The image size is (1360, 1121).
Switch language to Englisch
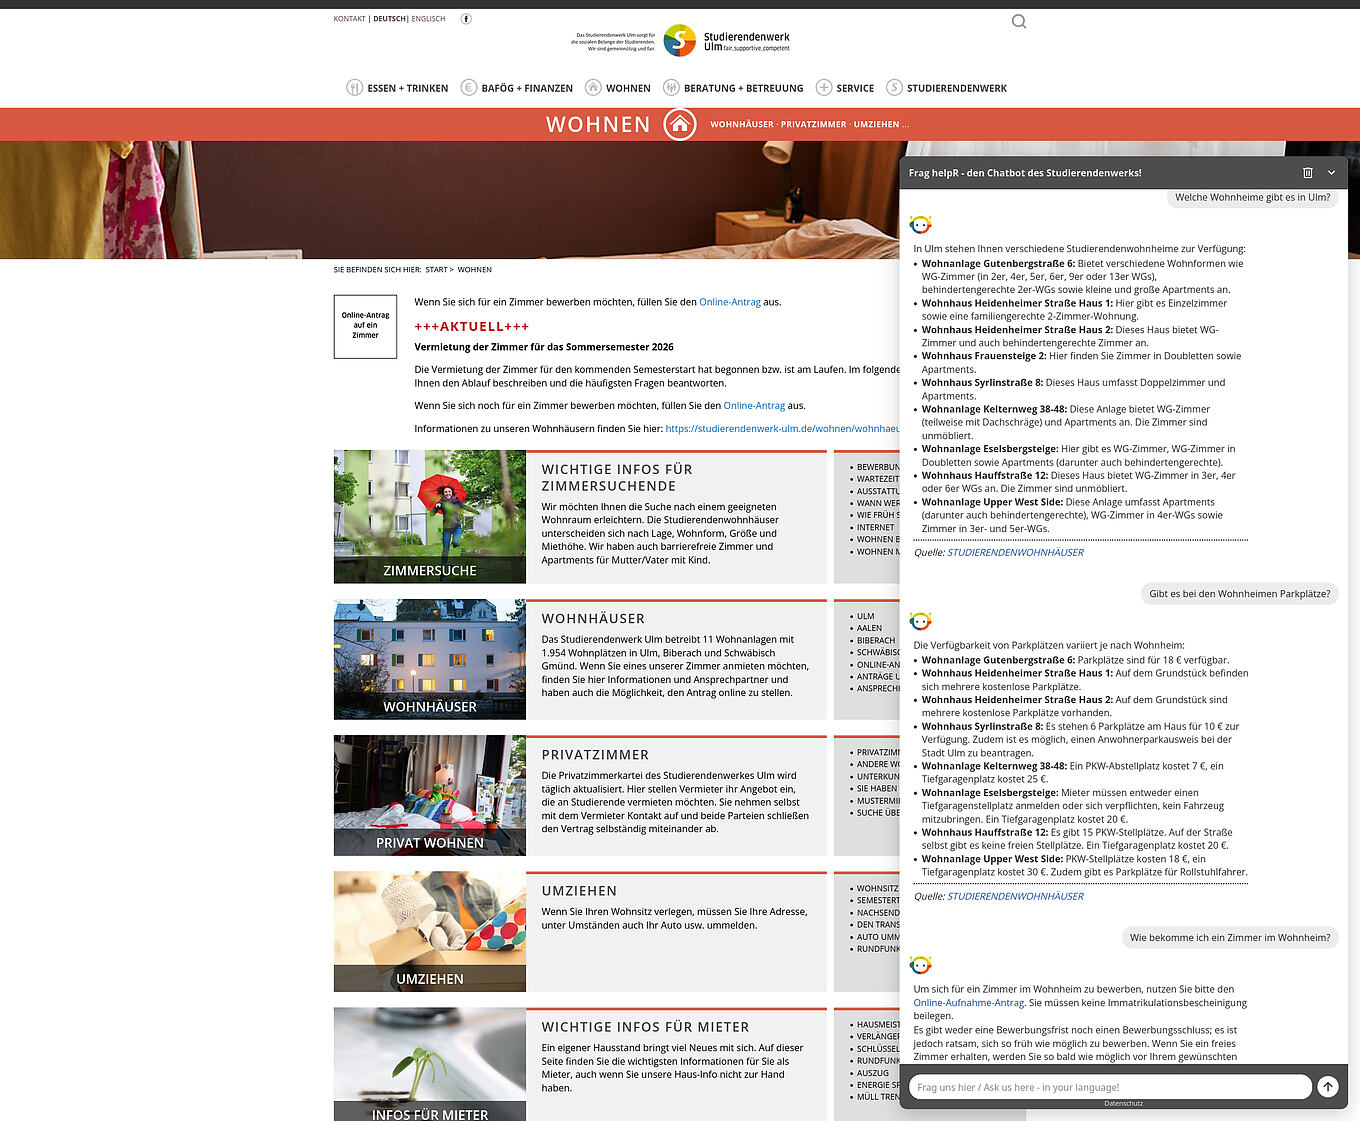pos(428,19)
